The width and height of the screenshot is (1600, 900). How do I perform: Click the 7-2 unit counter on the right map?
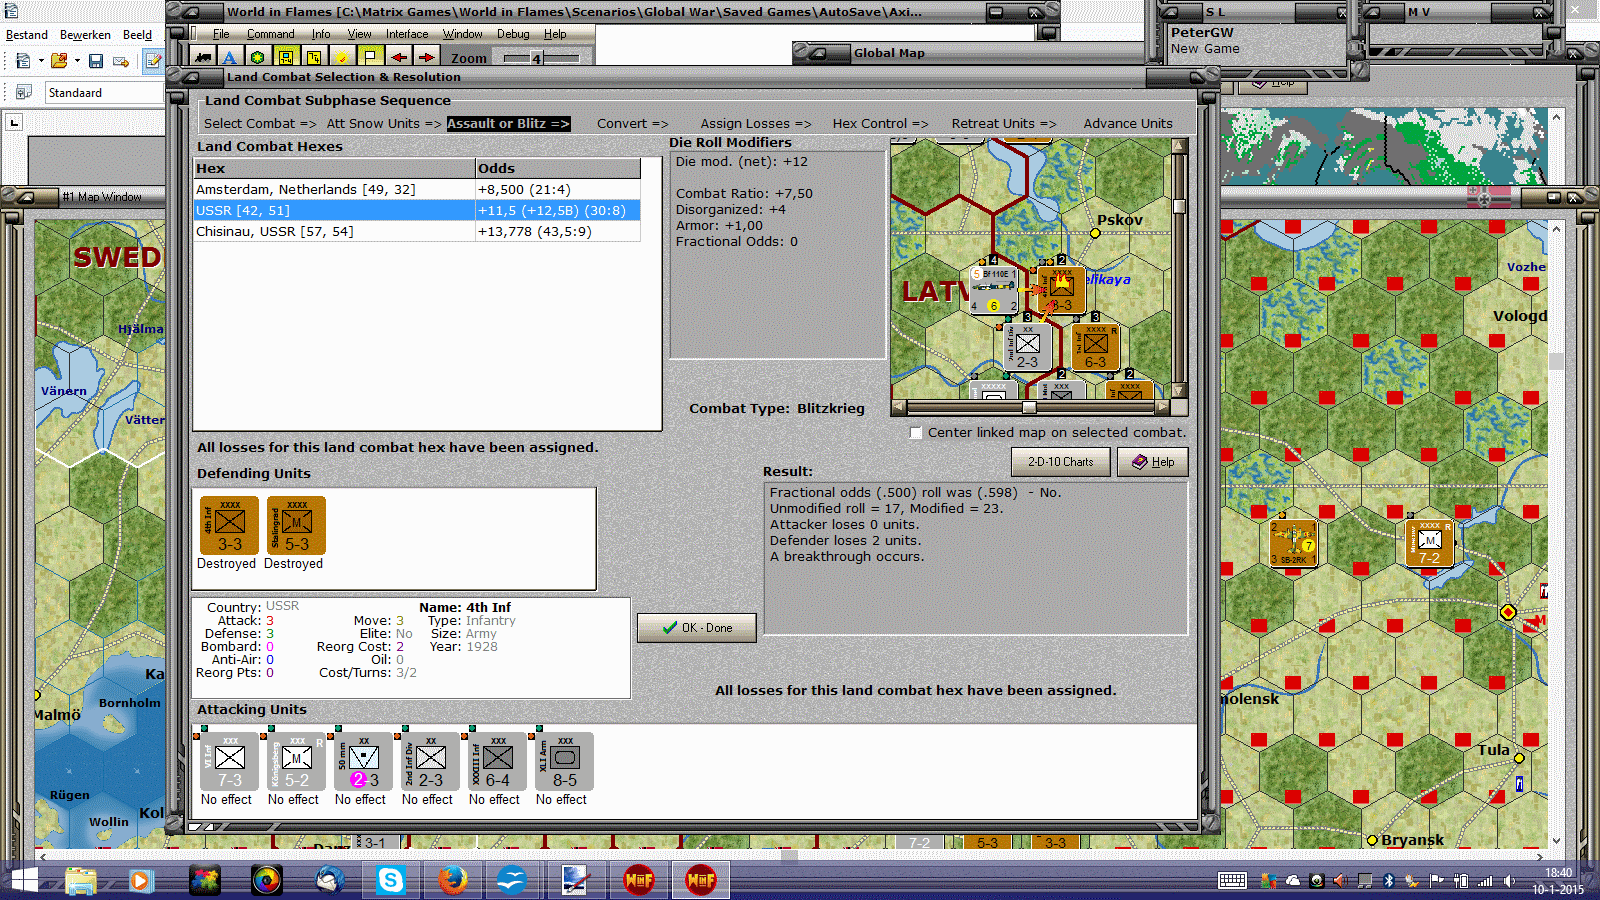(x=1429, y=543)
